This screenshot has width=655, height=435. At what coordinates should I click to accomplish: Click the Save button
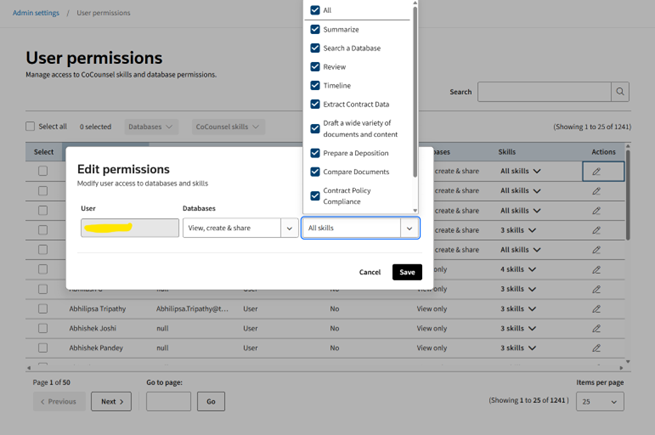[x=407, y=272]
